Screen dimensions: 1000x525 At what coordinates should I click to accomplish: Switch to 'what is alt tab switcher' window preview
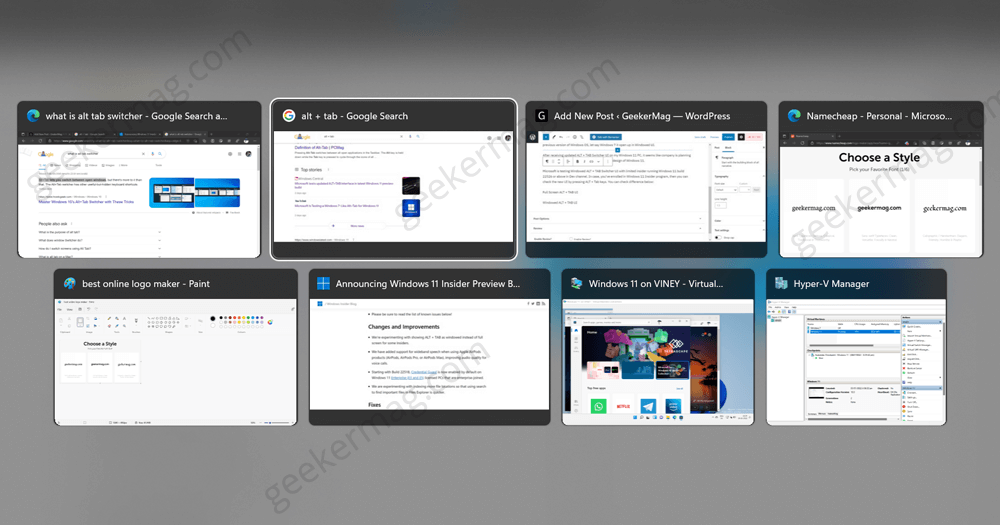click(139, 194)
